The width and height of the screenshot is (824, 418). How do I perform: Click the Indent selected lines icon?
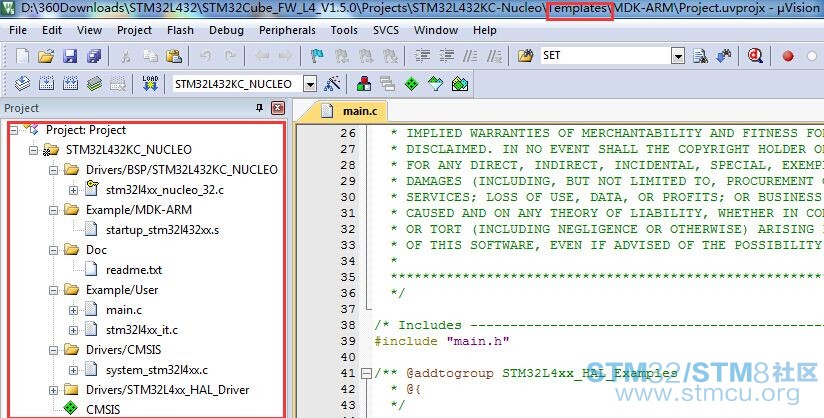click(x=423, y=56)
